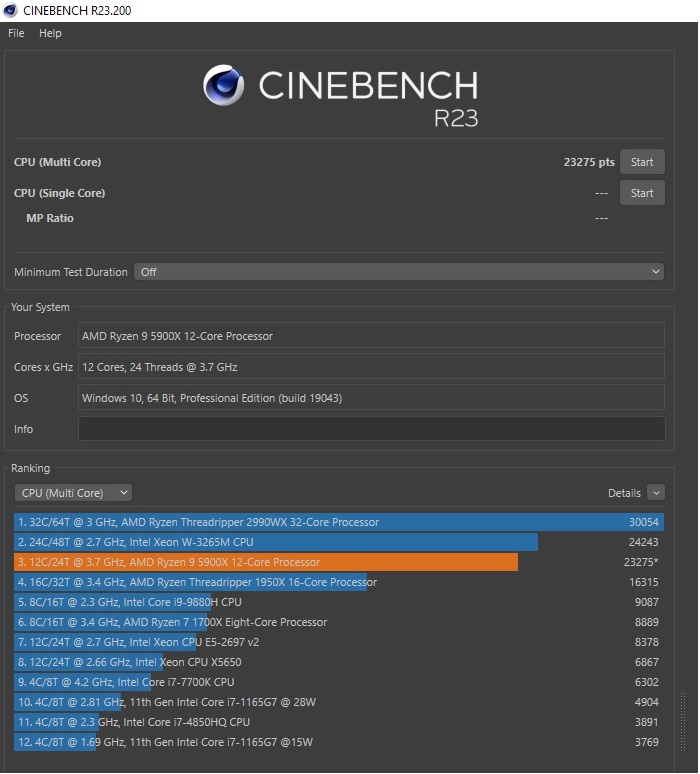Screen dimensions: 700x774
Task: Select the orange Ryzen 9 5900X ranking row
Action: [x=339, y=562]
